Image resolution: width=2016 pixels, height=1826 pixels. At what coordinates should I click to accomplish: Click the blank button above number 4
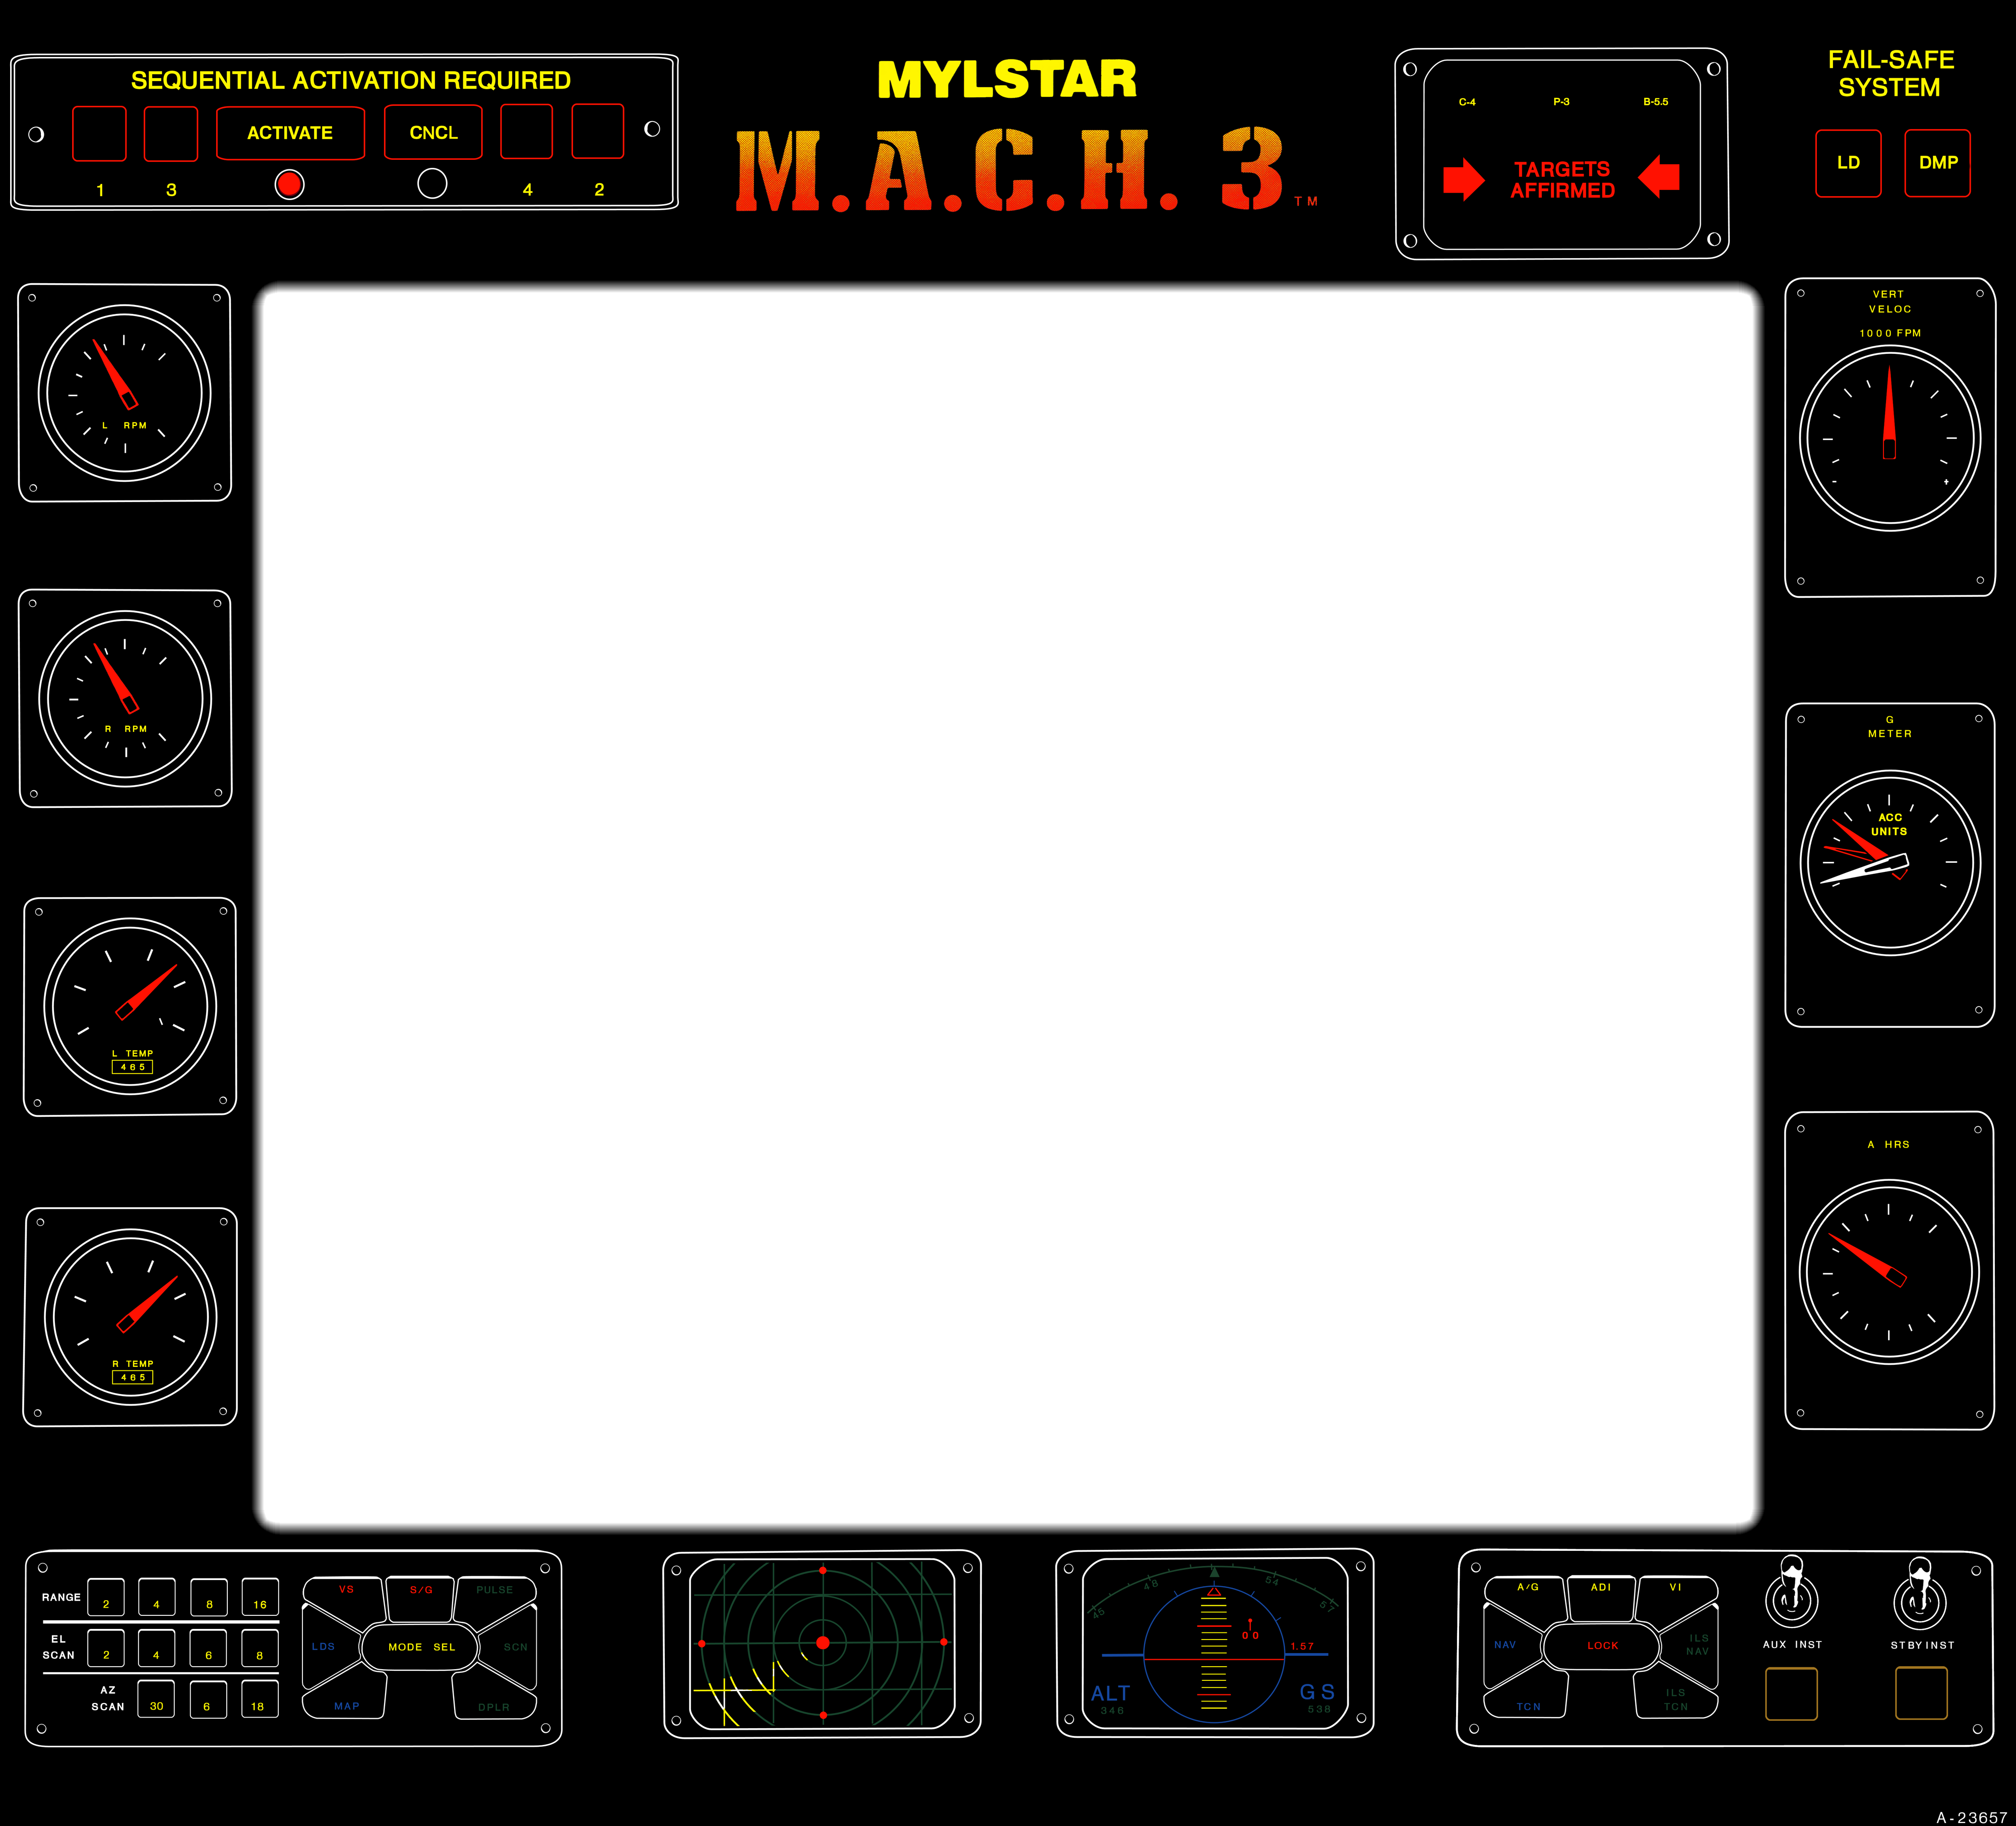tap(527, 131)
